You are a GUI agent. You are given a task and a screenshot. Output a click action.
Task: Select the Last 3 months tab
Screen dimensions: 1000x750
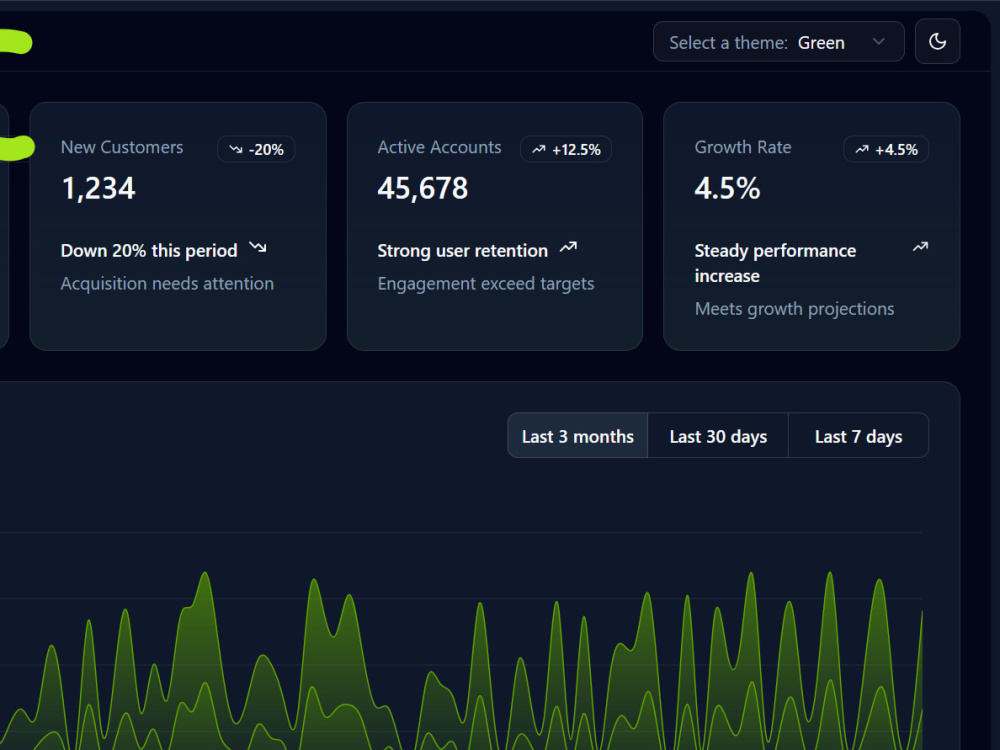577,436
